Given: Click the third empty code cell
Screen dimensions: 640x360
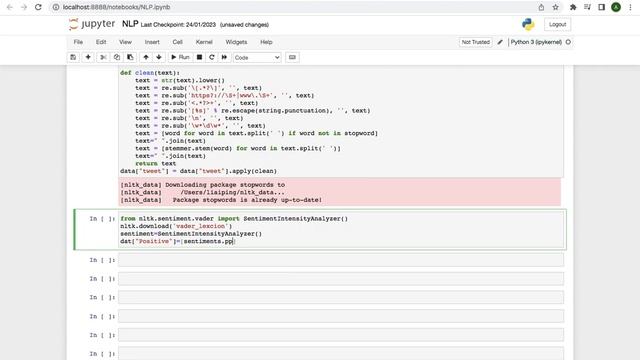Looking at the screenshot, I should tap(341, 298).
